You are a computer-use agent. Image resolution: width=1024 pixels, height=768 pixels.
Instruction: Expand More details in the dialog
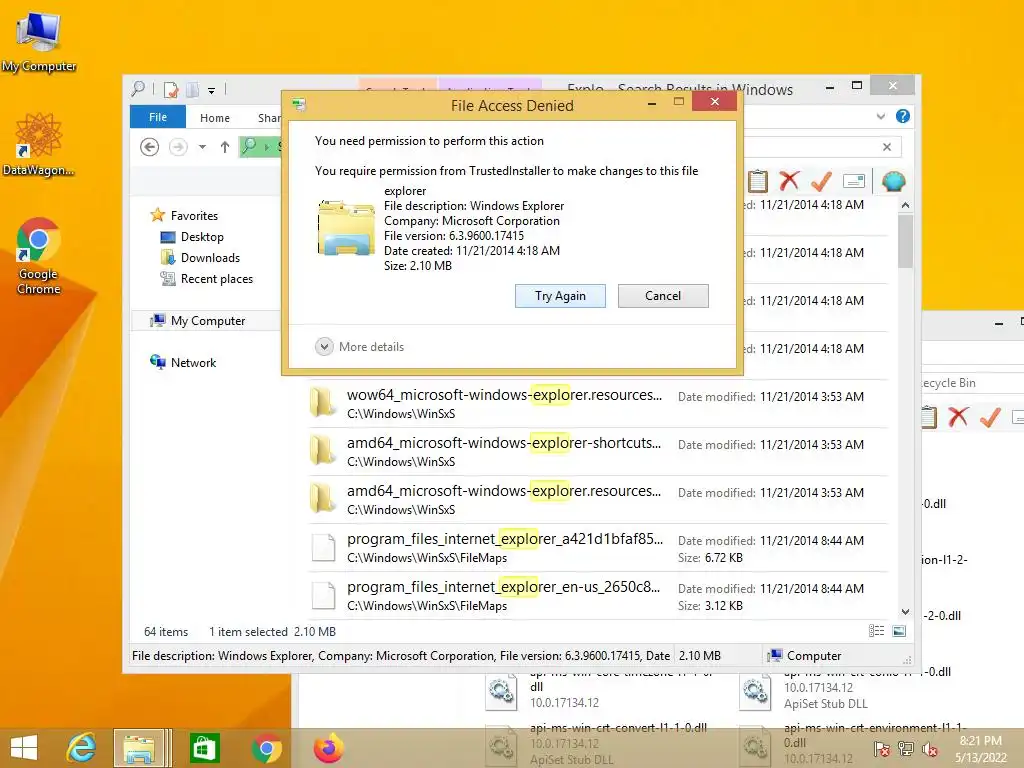coord(360,347)
